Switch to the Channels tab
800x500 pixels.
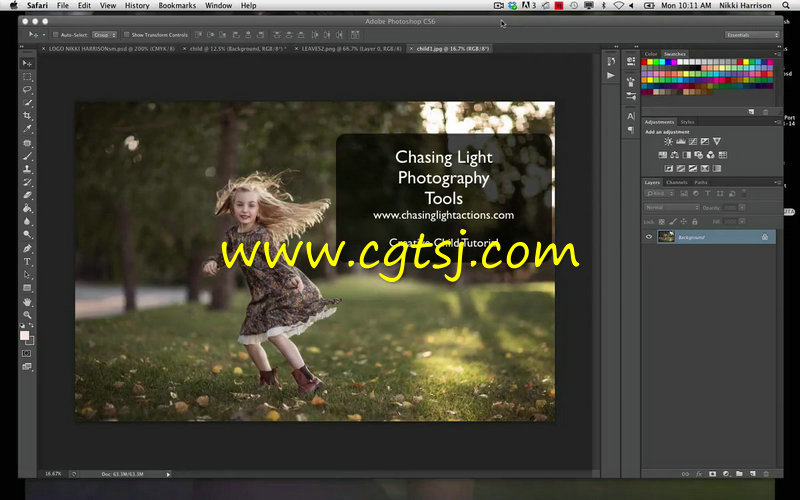point(677,182)
